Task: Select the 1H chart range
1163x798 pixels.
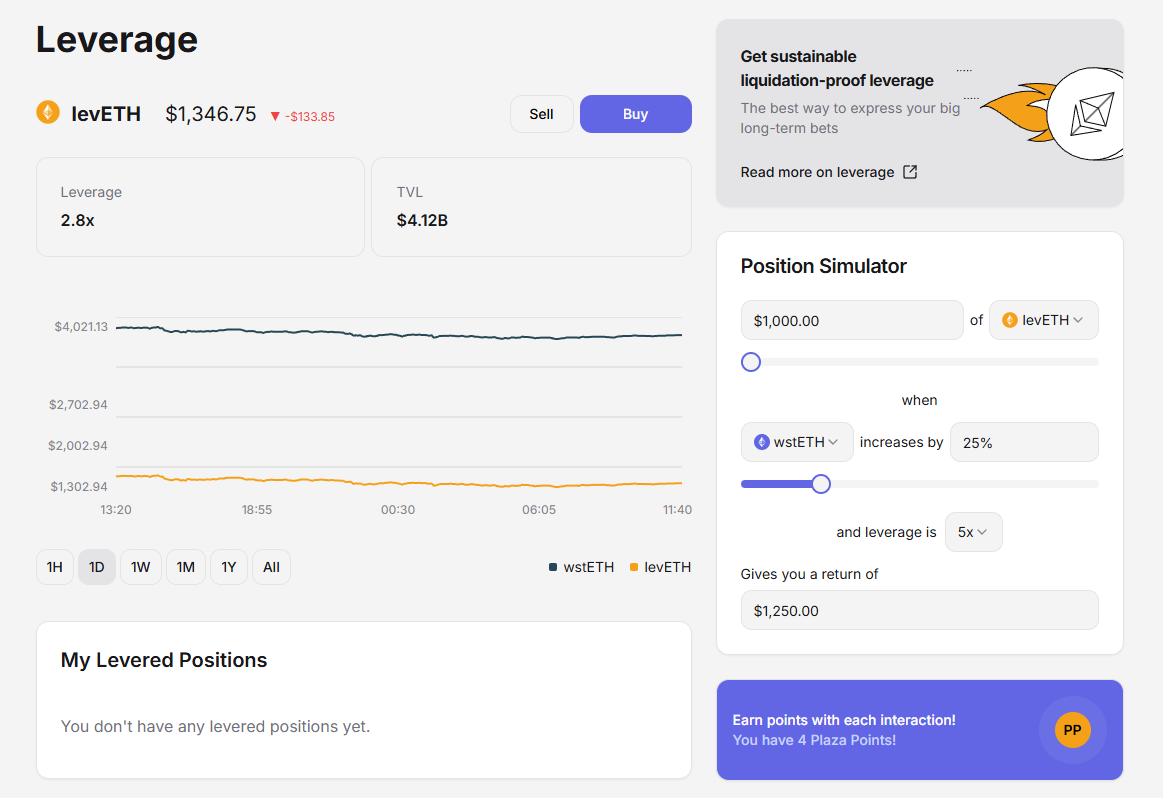Action: click(x=55, y=567)
